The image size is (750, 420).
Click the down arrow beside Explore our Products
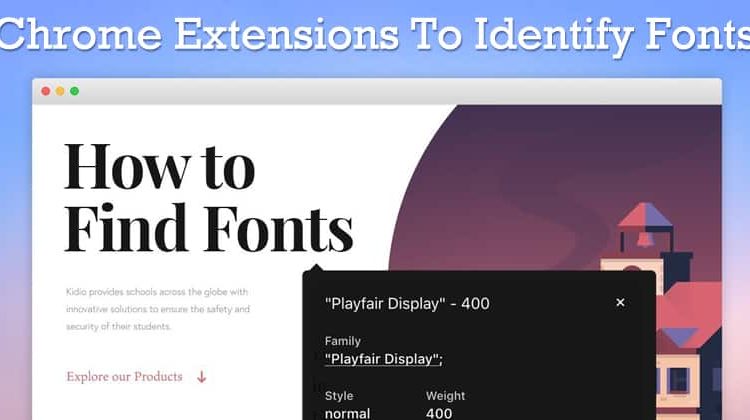(x=202, y=377)
